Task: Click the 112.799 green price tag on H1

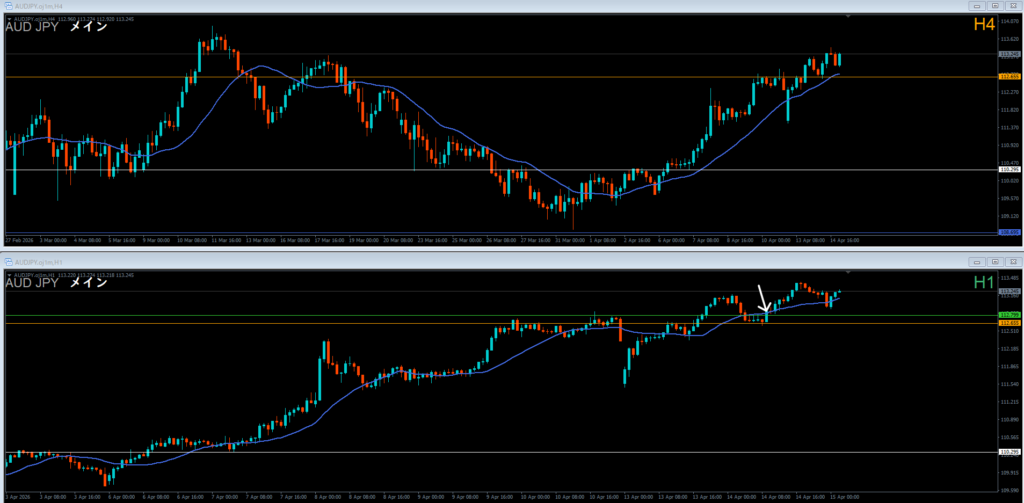Action: click(1009, 316)
